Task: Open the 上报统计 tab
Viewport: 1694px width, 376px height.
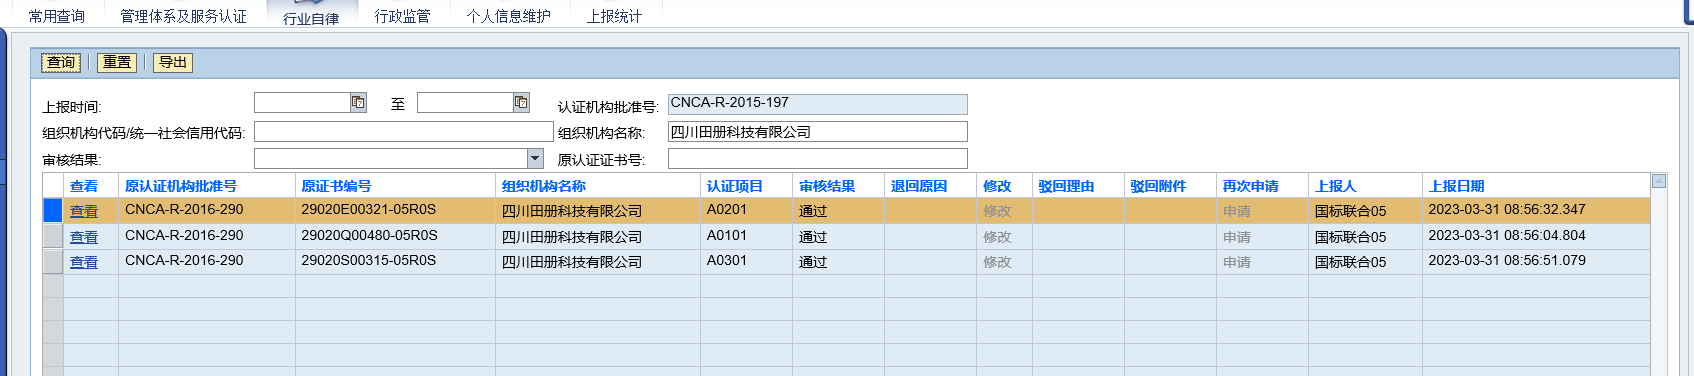Action: point(614,16)
